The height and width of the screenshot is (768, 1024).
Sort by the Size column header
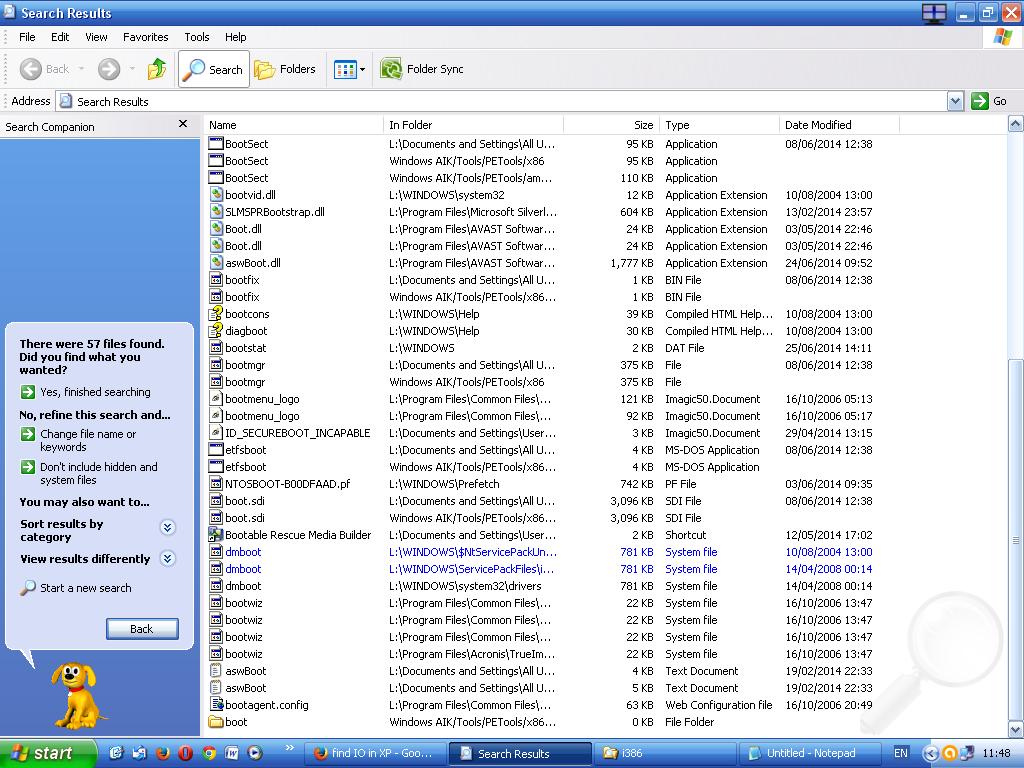point(611,125)
